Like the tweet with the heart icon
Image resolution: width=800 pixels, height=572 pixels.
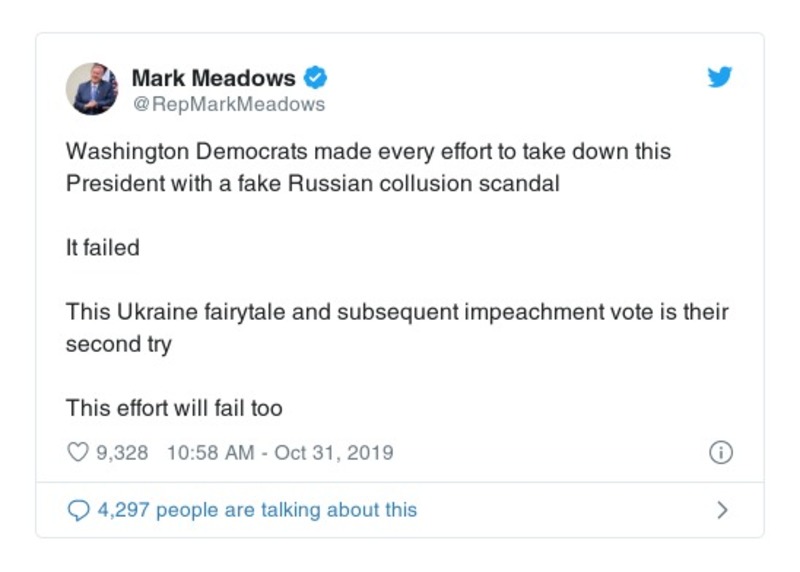click(78, 452)
